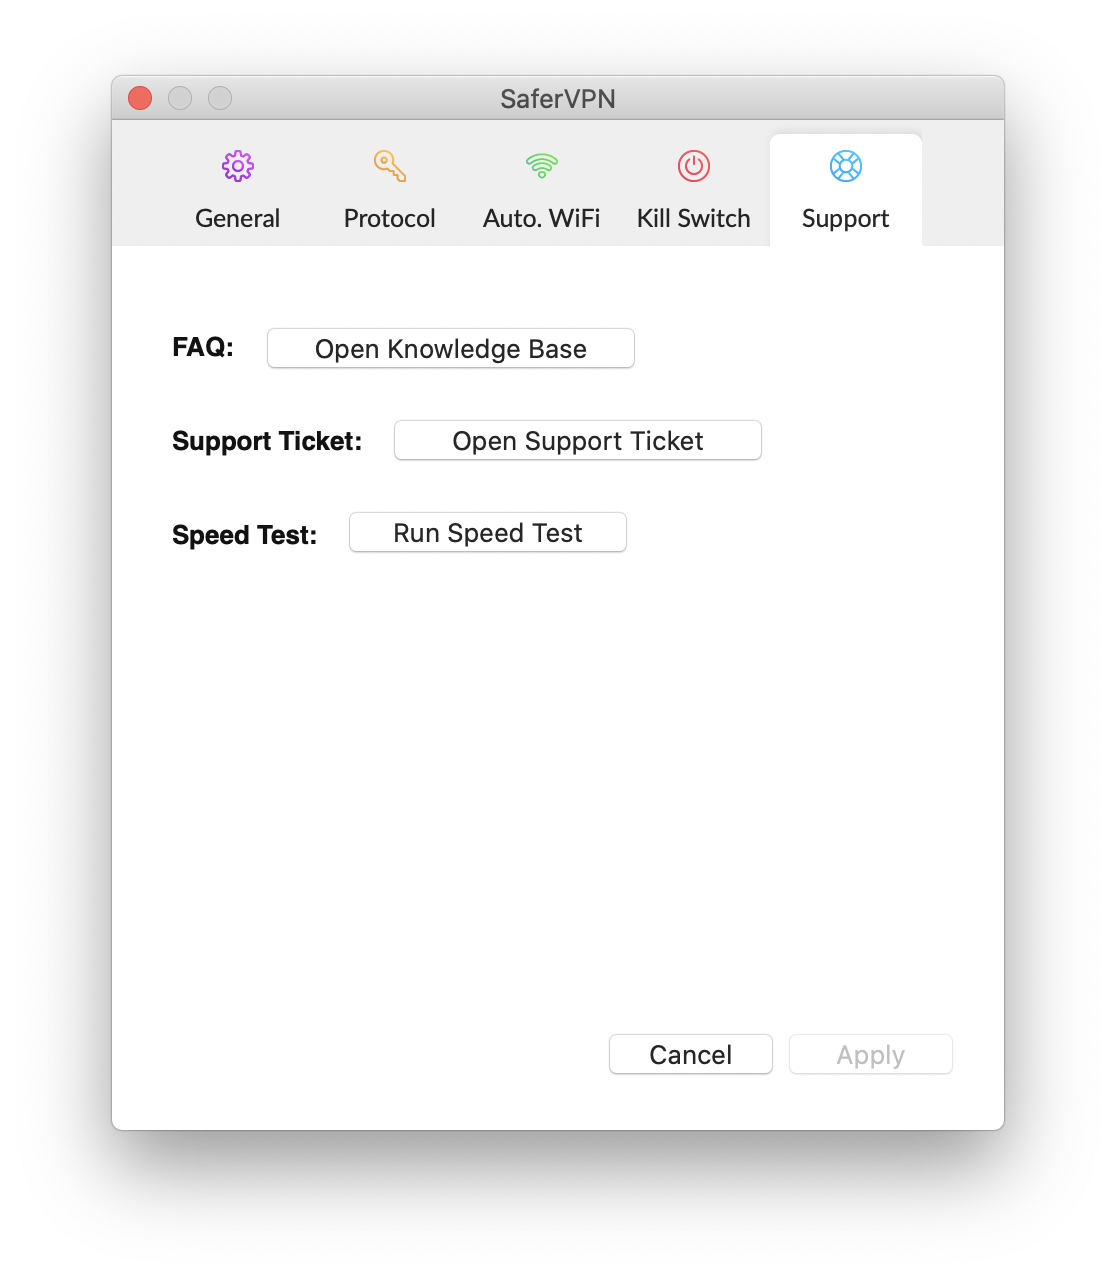The image size is (1116, 1278).
Task: Click the bold Support Ticket label
Action: (267, 441)
